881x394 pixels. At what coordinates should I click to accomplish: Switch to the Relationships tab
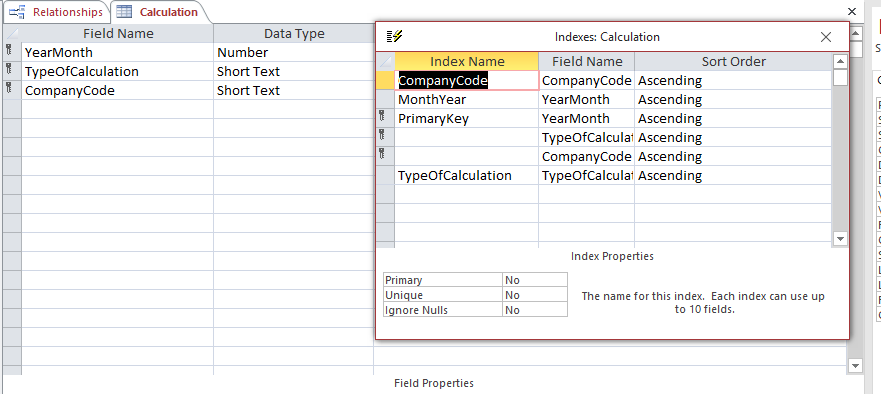click(x=57, y=12)
